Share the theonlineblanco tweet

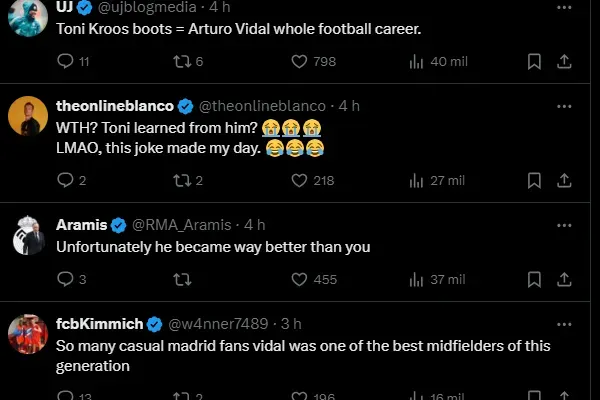[564, 181]
